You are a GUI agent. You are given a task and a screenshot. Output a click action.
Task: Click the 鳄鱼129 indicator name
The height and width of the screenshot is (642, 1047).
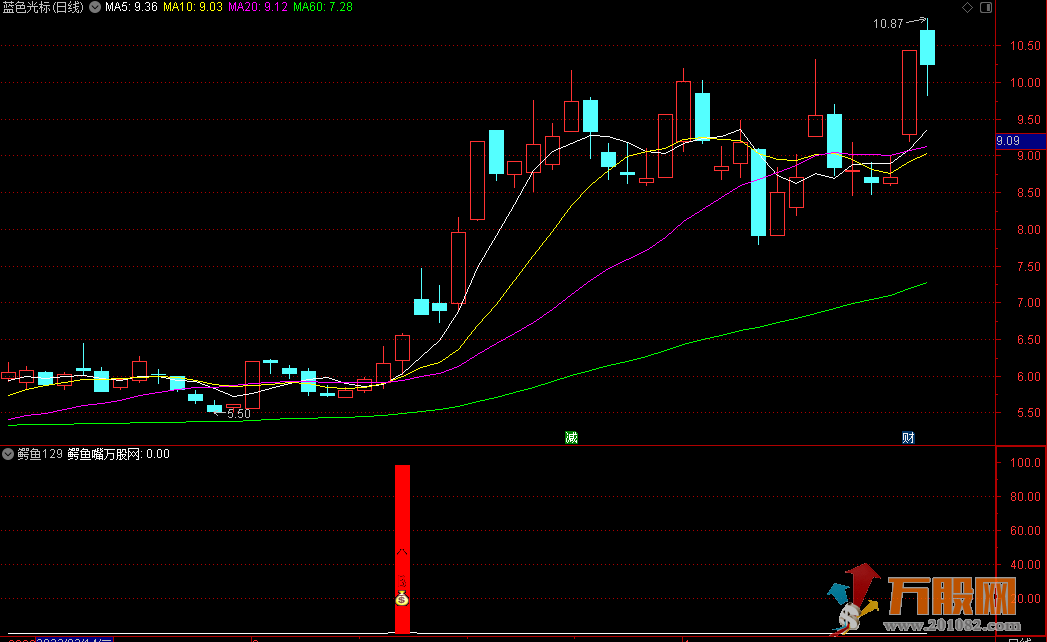coord(40,454)
